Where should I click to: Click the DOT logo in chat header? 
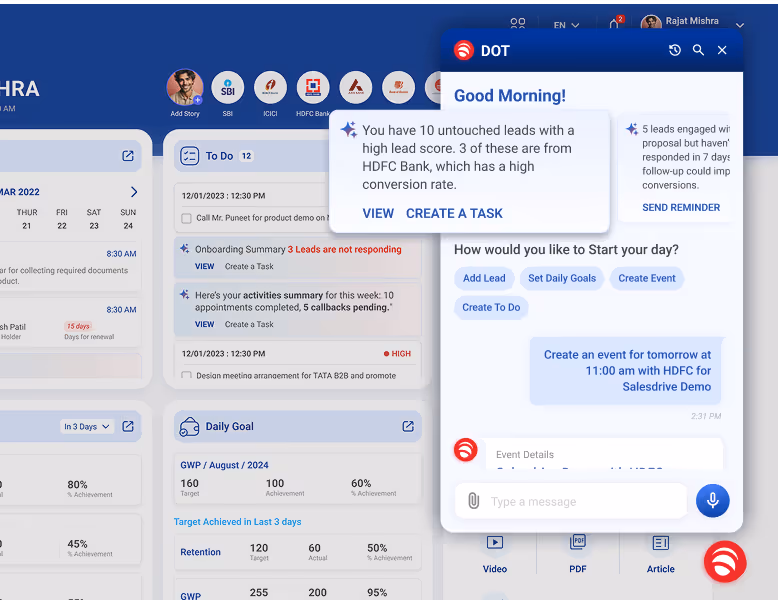464,50
